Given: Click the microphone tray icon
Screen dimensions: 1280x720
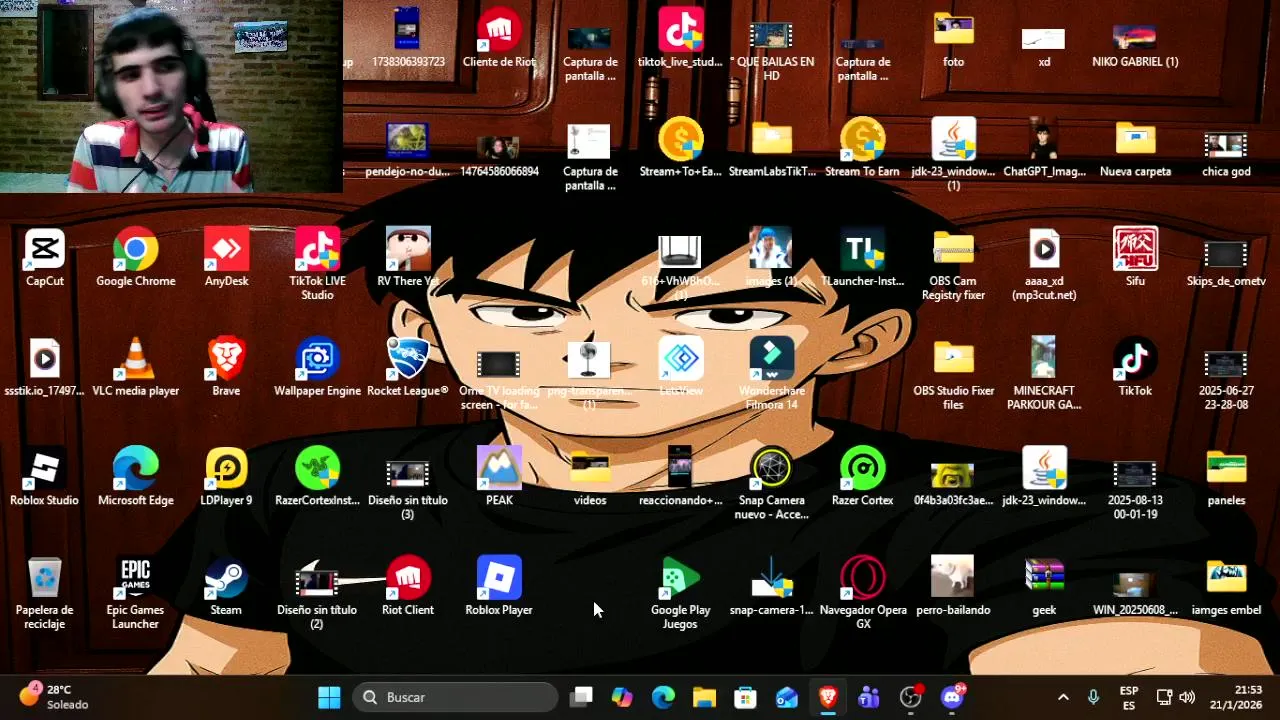Looking at the screenshot, I should [x=1093, y=697].
